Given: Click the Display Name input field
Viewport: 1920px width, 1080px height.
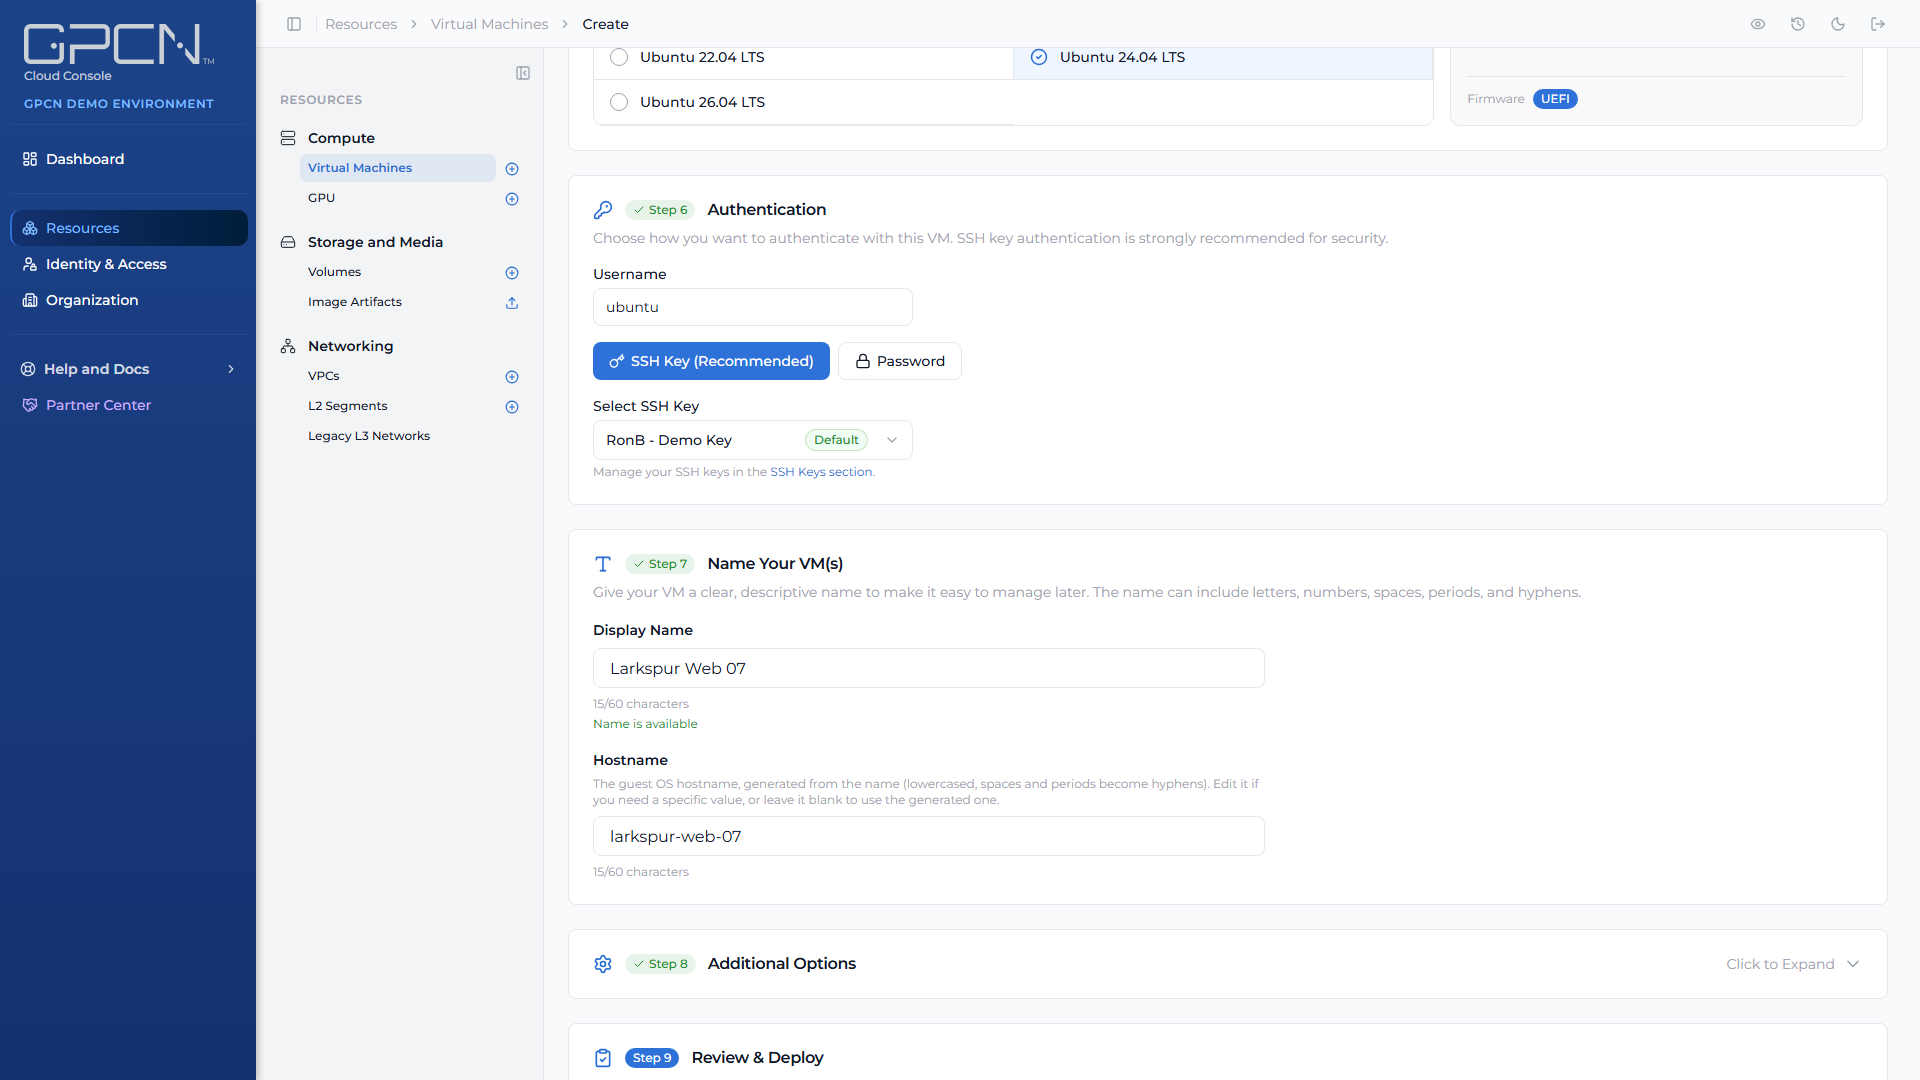Looking at the screenshot, I should (929, 668).
